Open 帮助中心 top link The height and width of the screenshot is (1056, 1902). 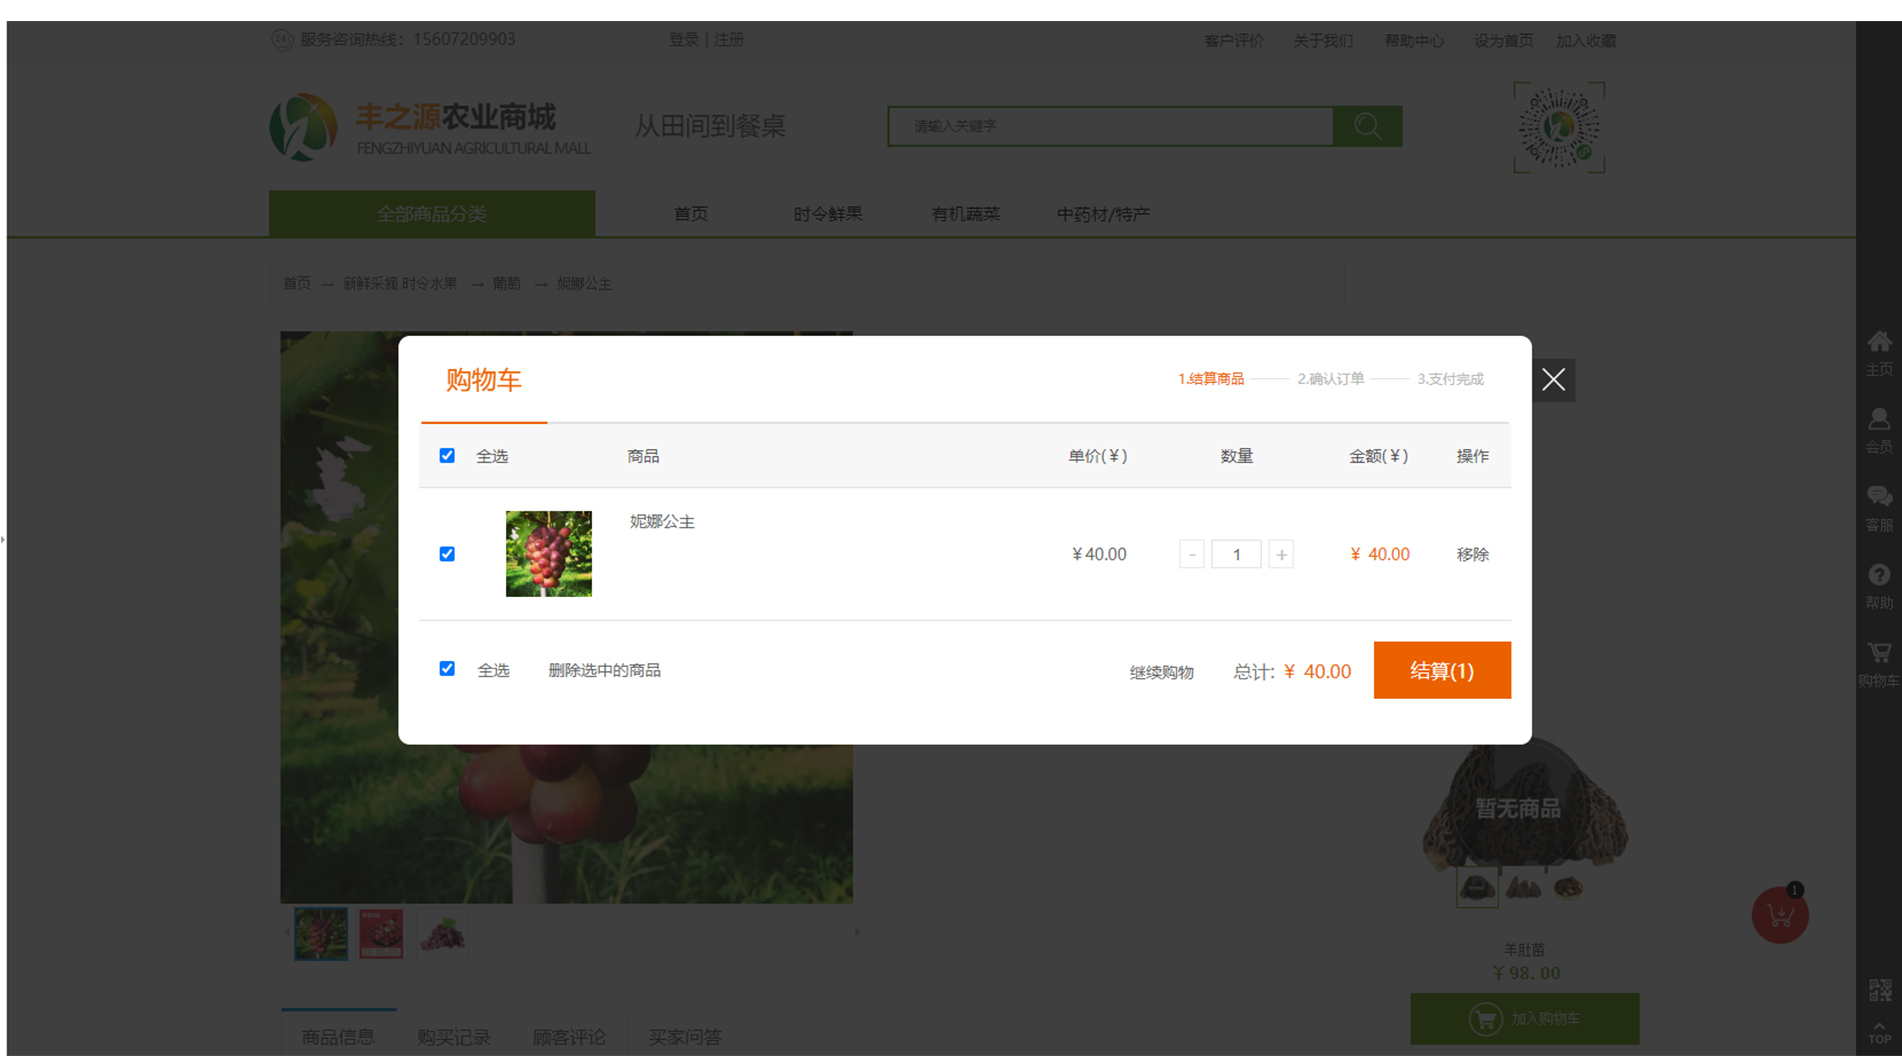click(x=1414, y=41)
